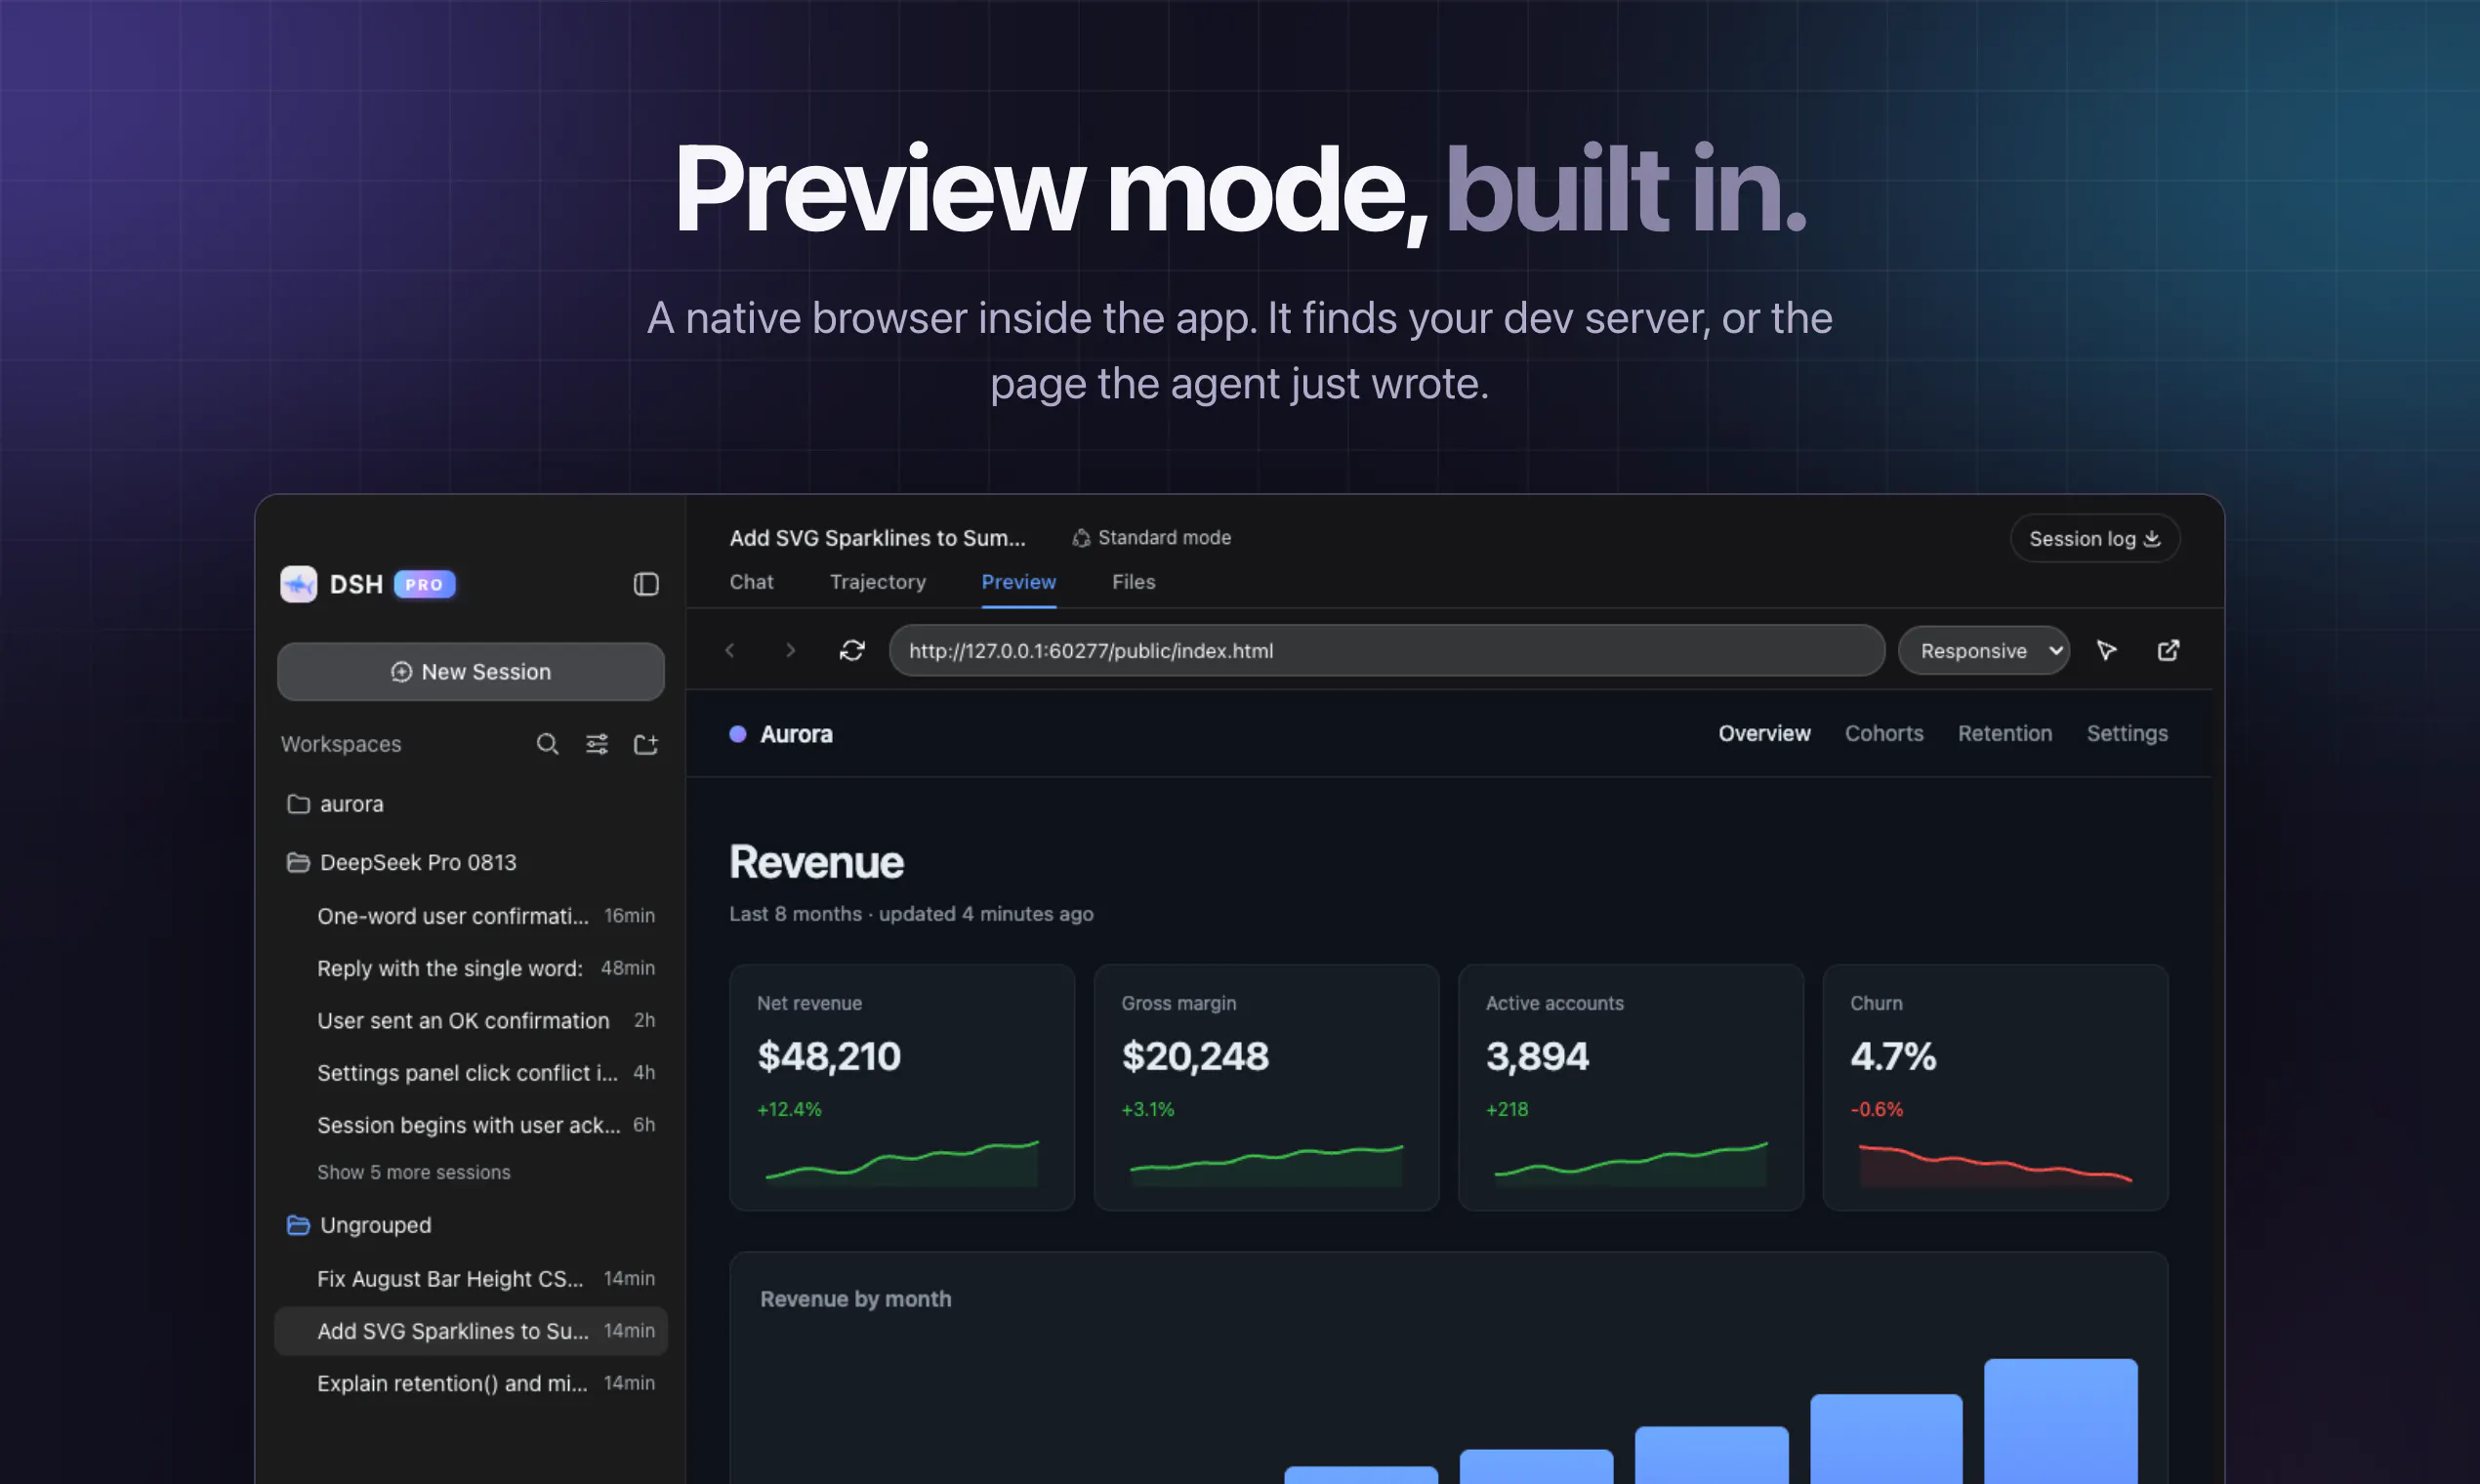This screenshot has height=1484, width=2480.
Task: Open the Responsive viewport dropdown
Action: click(1984, 651)
